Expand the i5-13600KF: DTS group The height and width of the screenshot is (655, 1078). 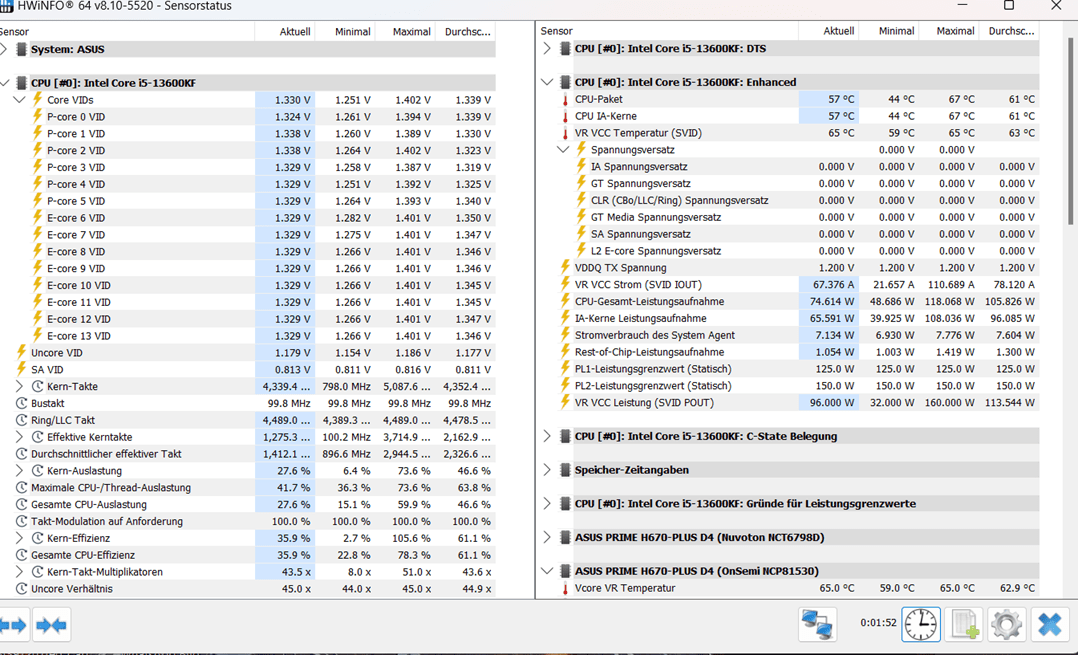click(547, 49)
